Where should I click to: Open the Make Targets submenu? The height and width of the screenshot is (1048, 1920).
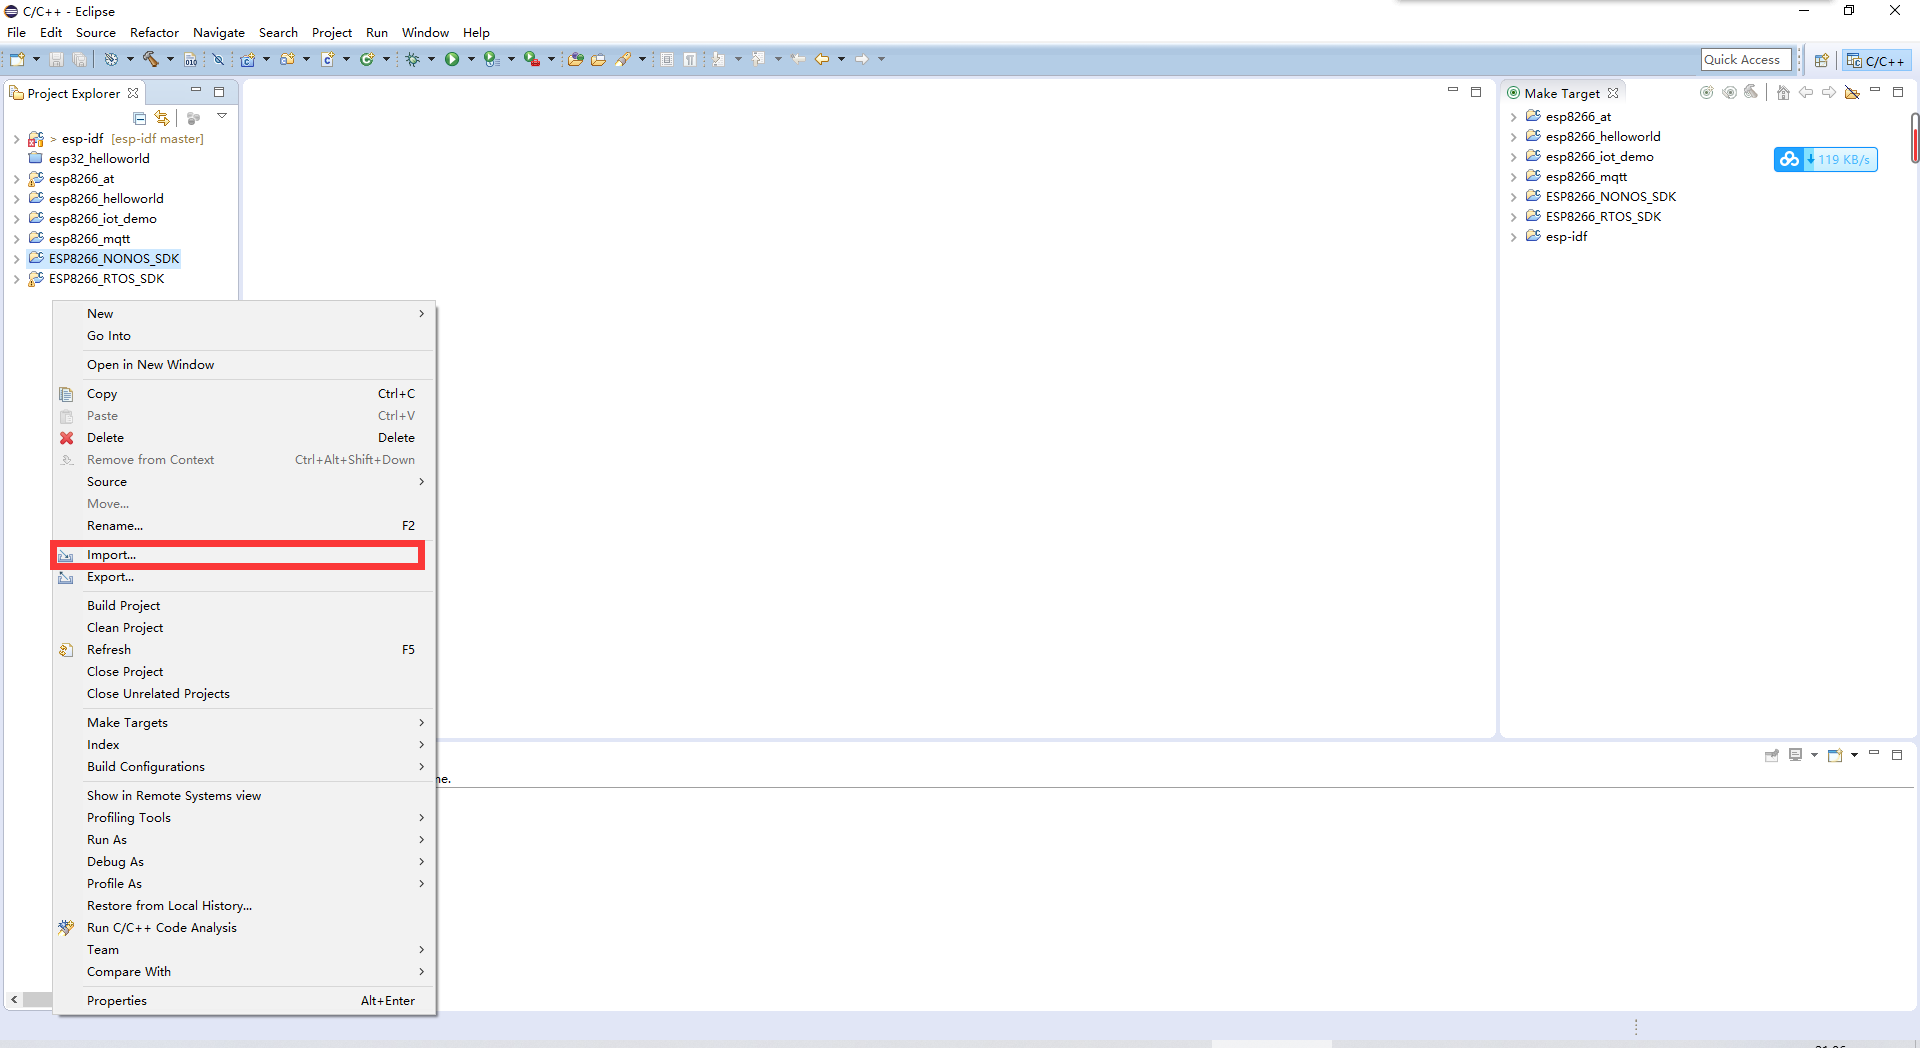(244, 723)
